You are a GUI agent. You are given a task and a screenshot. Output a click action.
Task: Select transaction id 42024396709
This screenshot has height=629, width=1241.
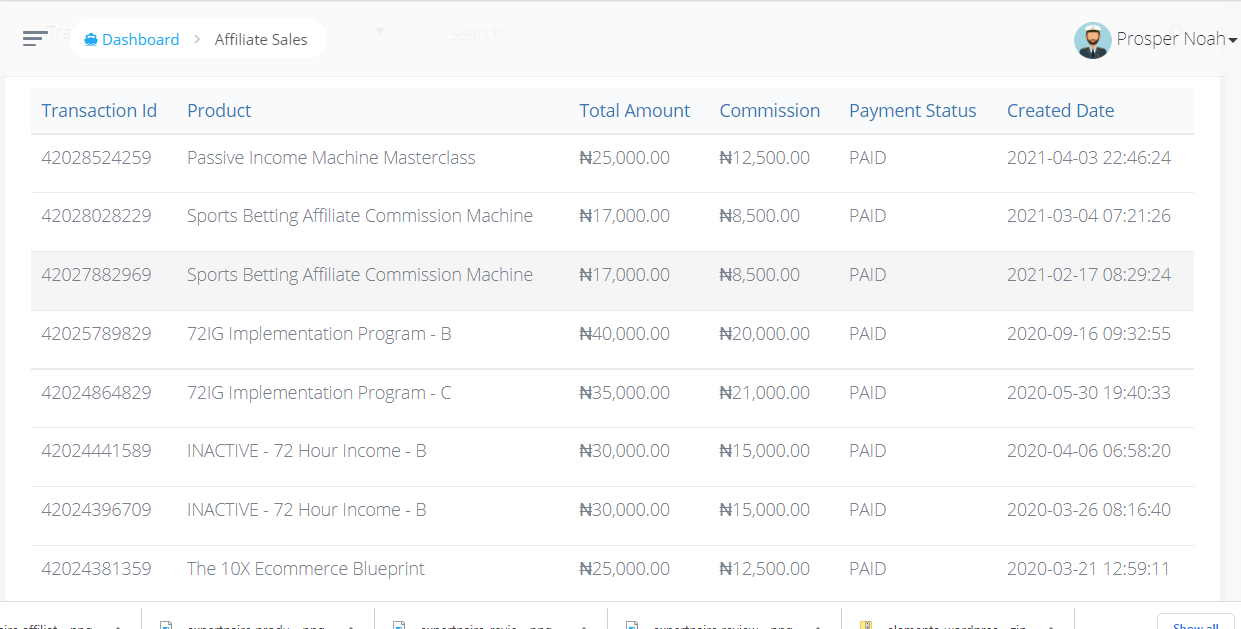pos(96,510)
